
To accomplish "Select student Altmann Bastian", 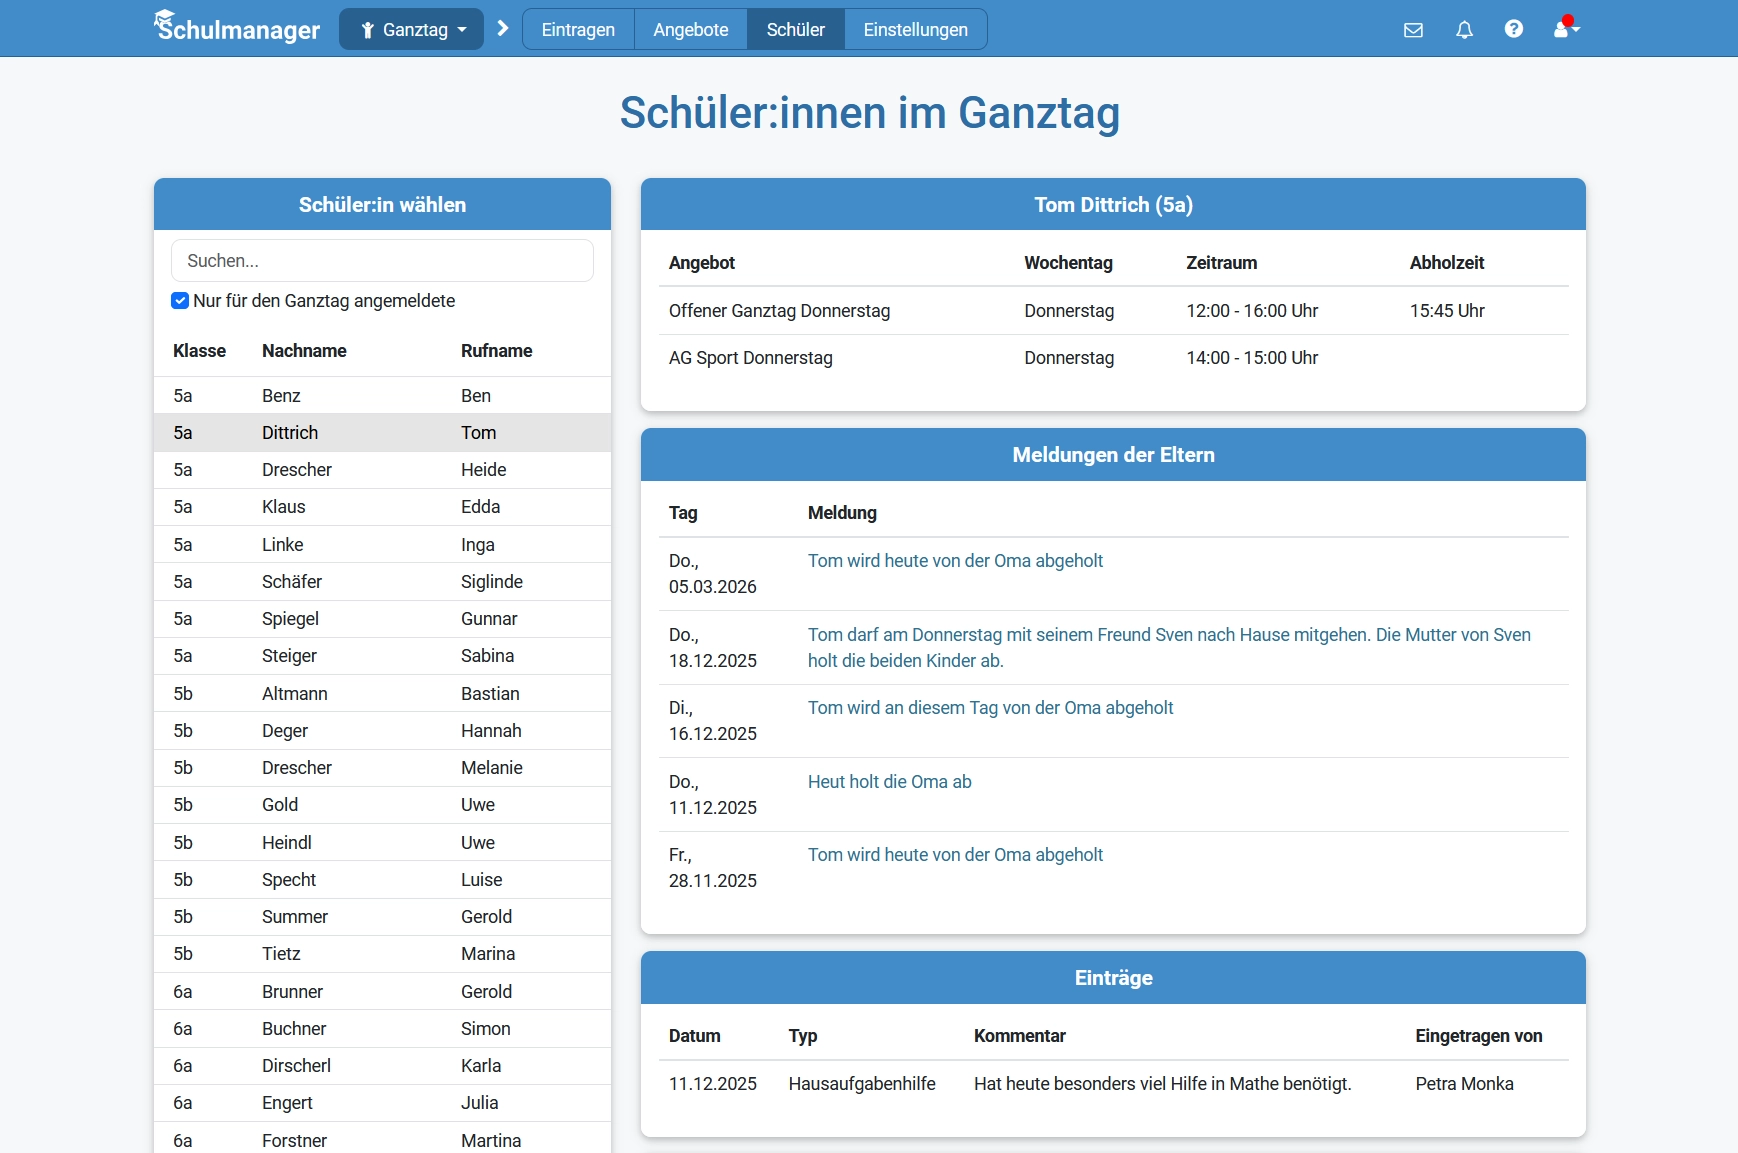I will [382, 693].
